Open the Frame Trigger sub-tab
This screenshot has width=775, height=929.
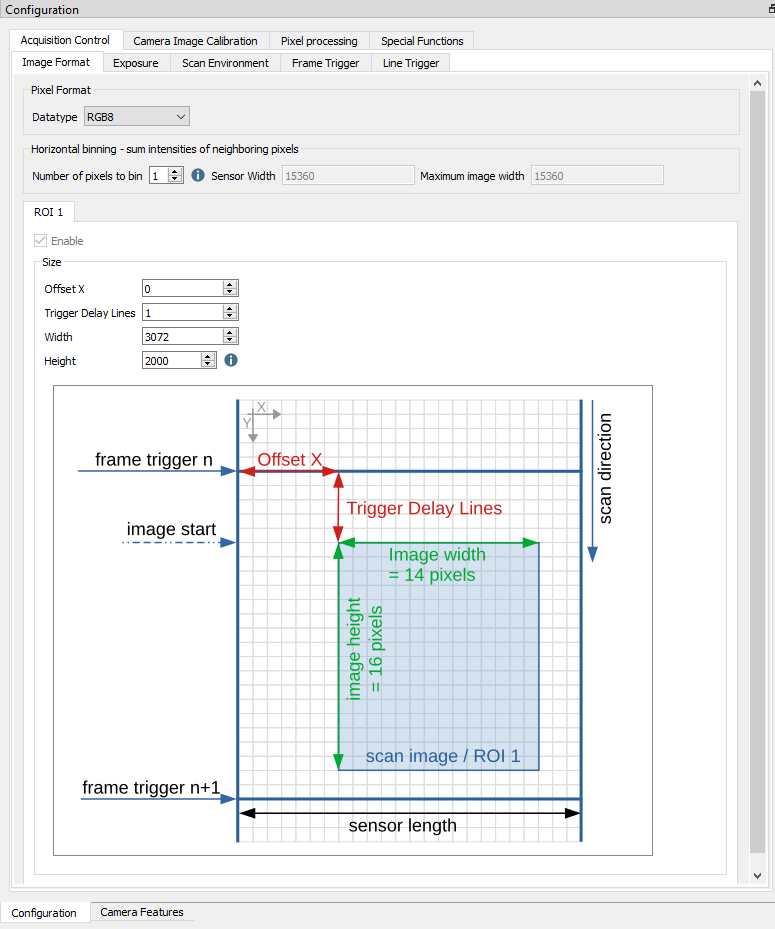[325, 63]
